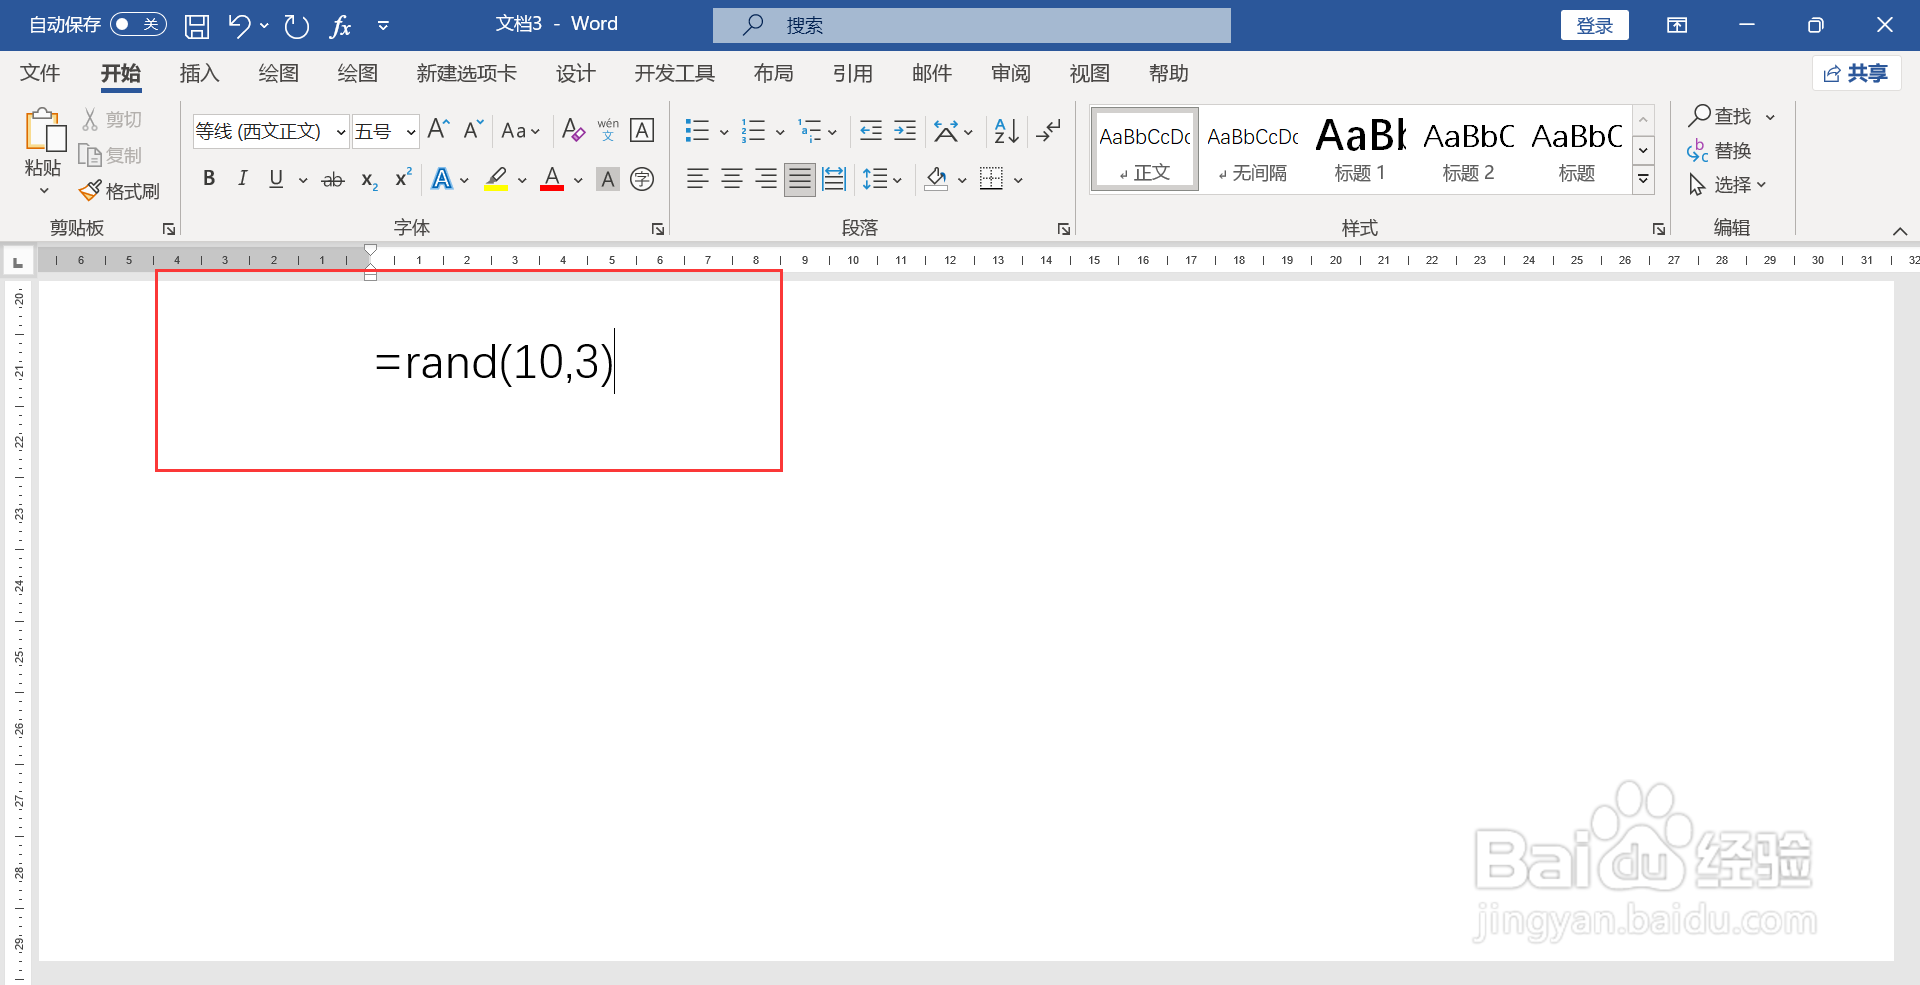Click the Paste (粘贴) clipboard icon
This screenshot has width=1920, height=985.
point(44,131)
